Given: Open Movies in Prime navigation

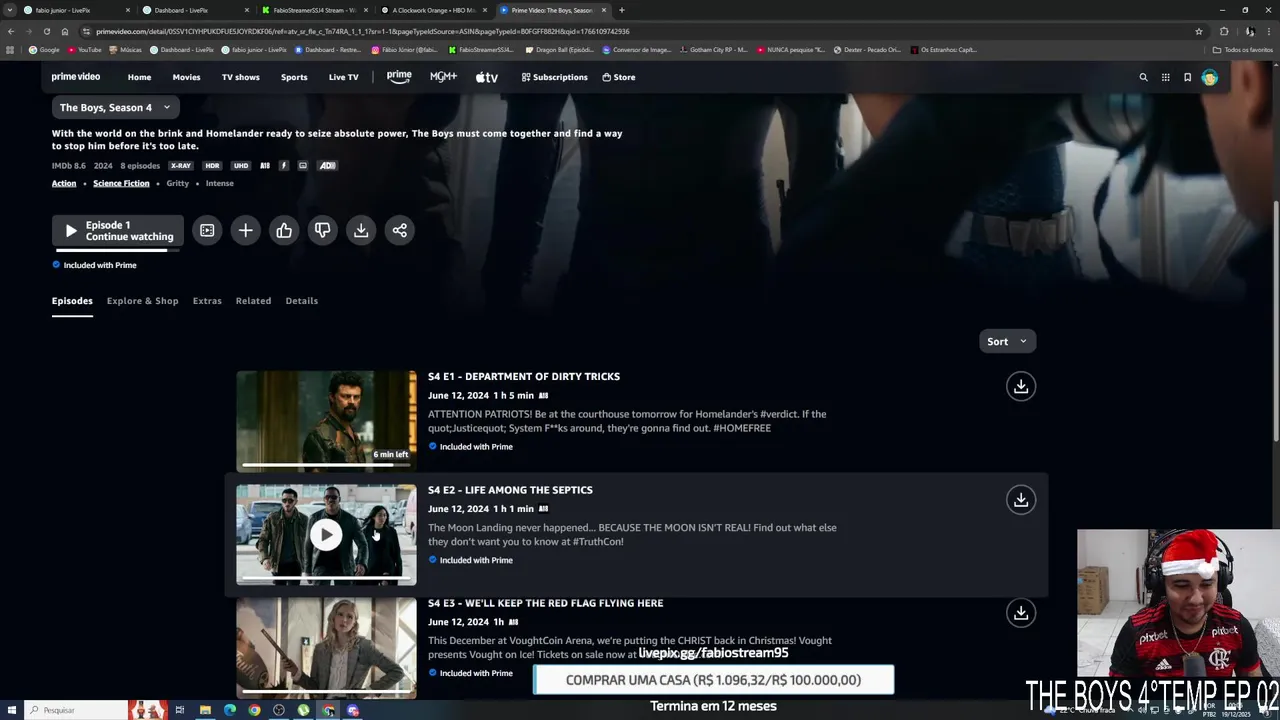Looking at the screenshot, I should click(186, 77).
